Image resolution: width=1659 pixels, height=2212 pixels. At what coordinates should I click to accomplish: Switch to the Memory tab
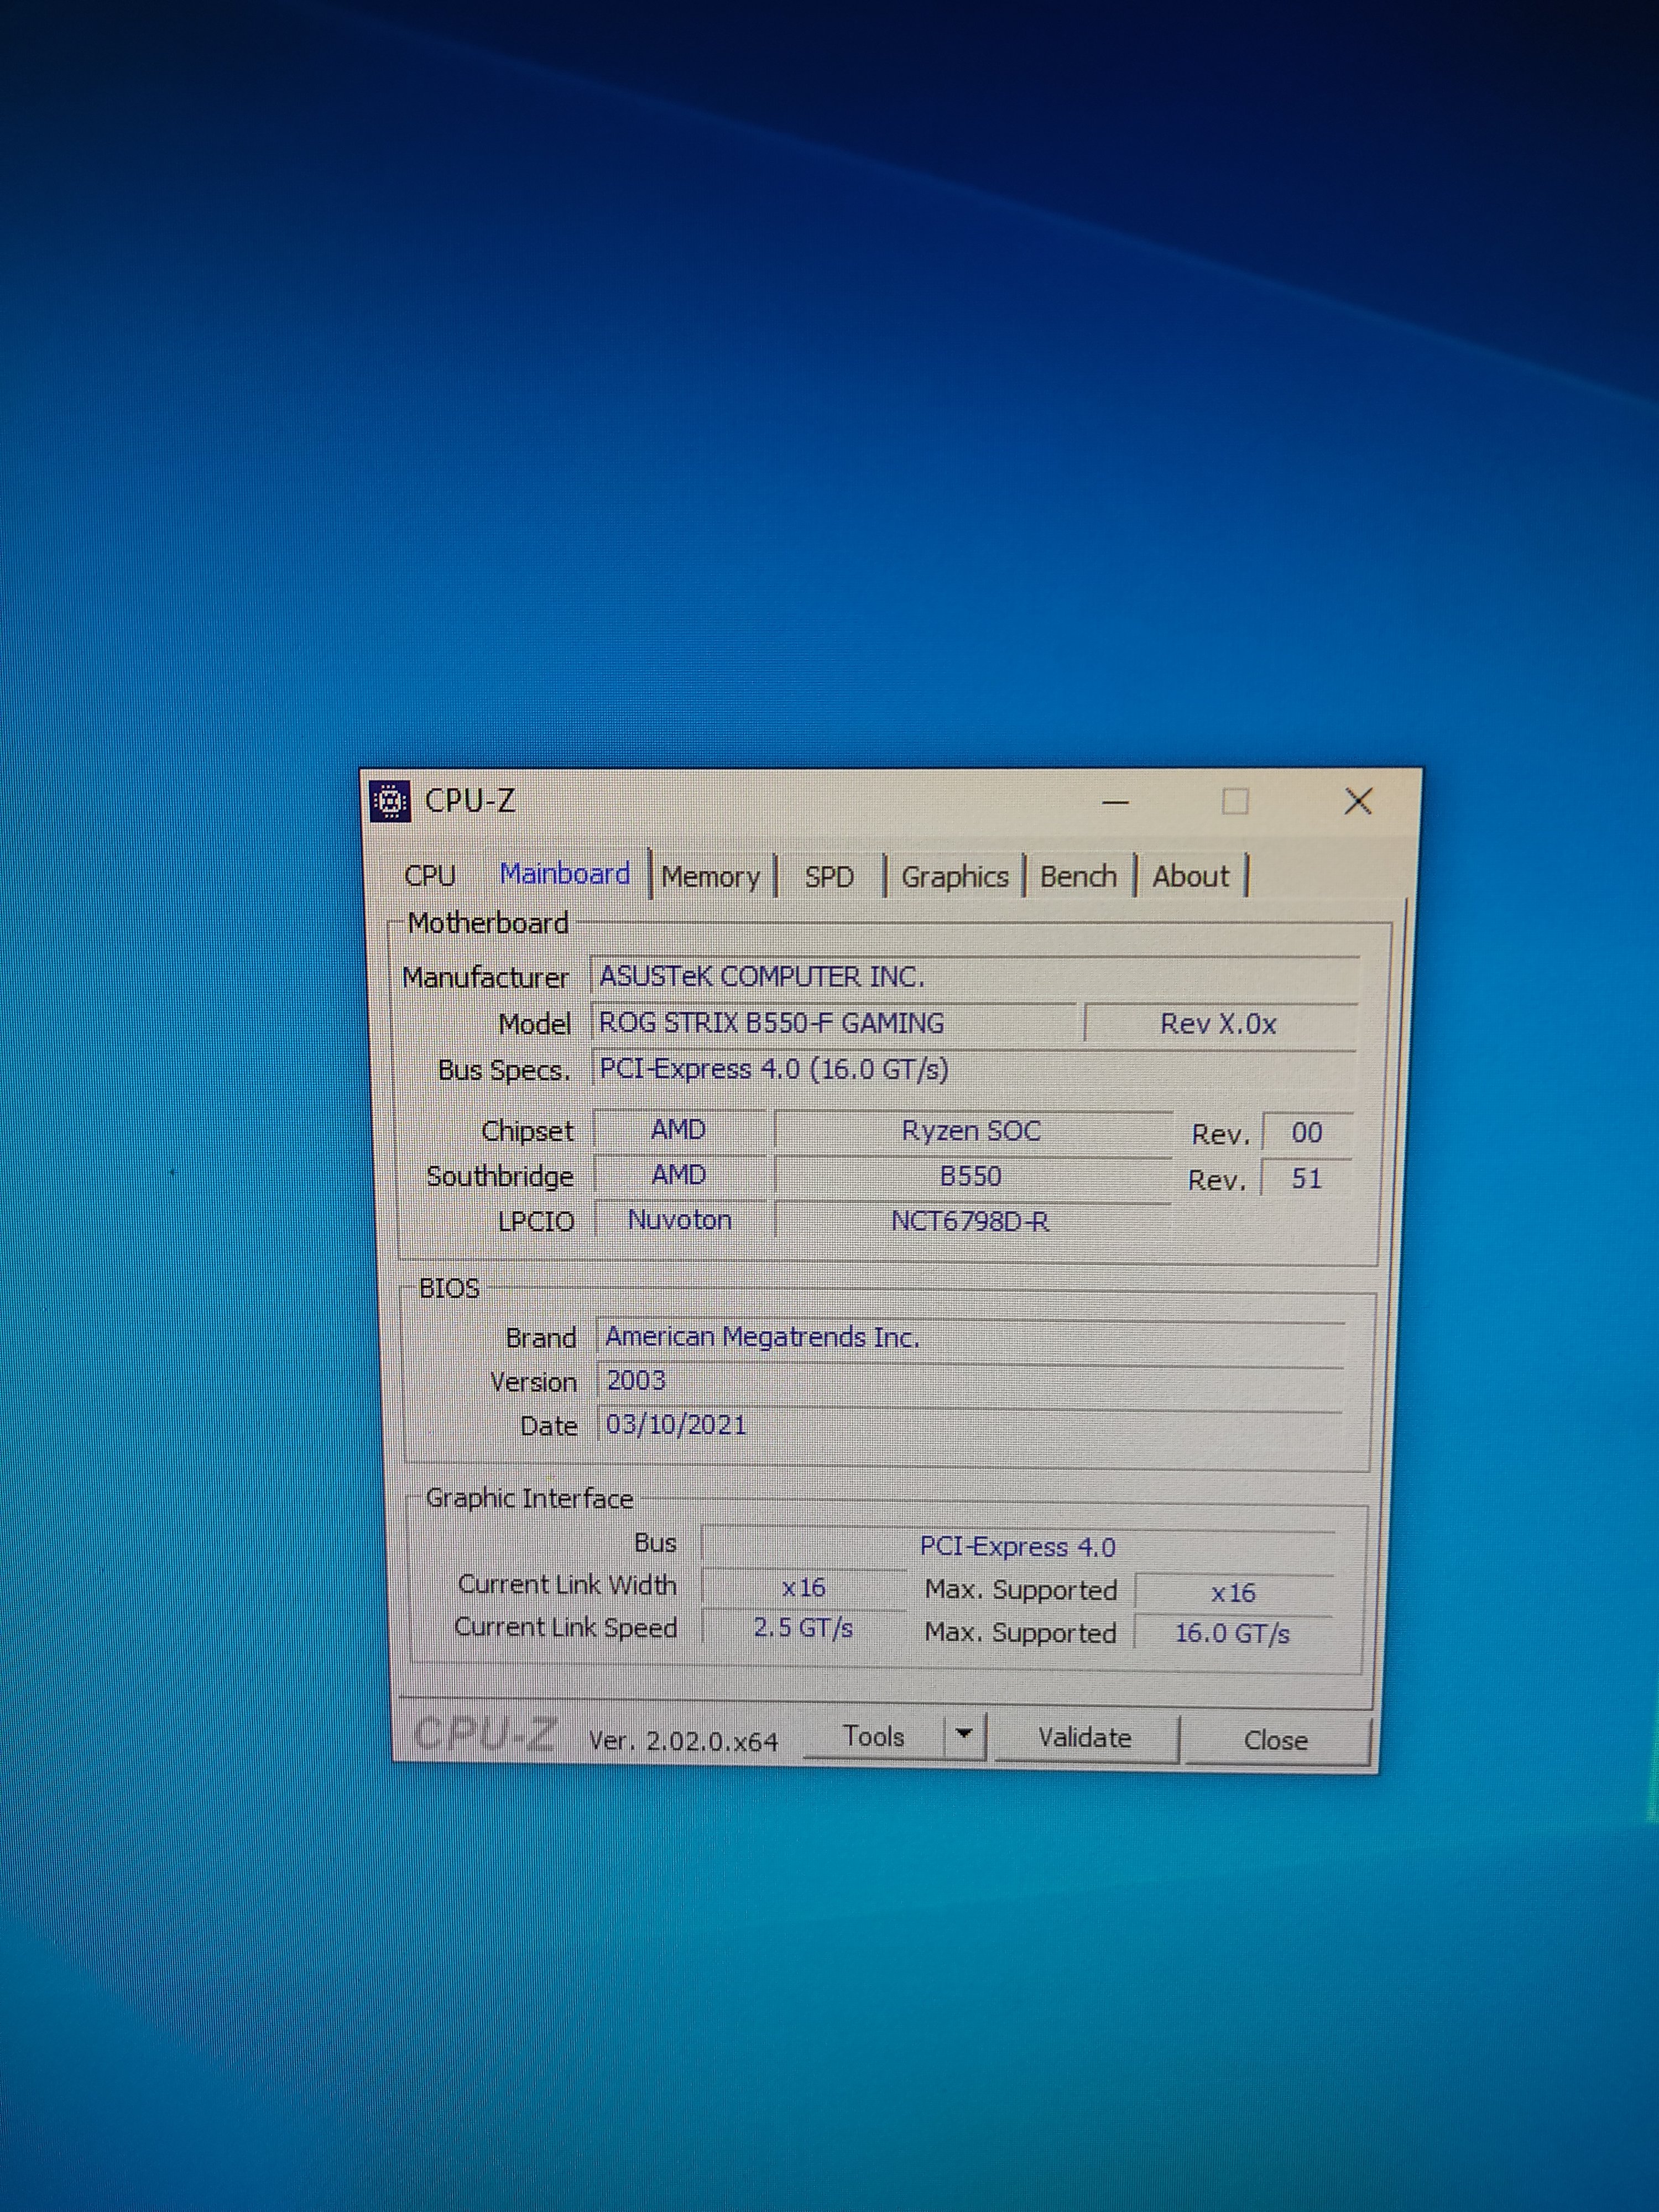click(710, 877)
